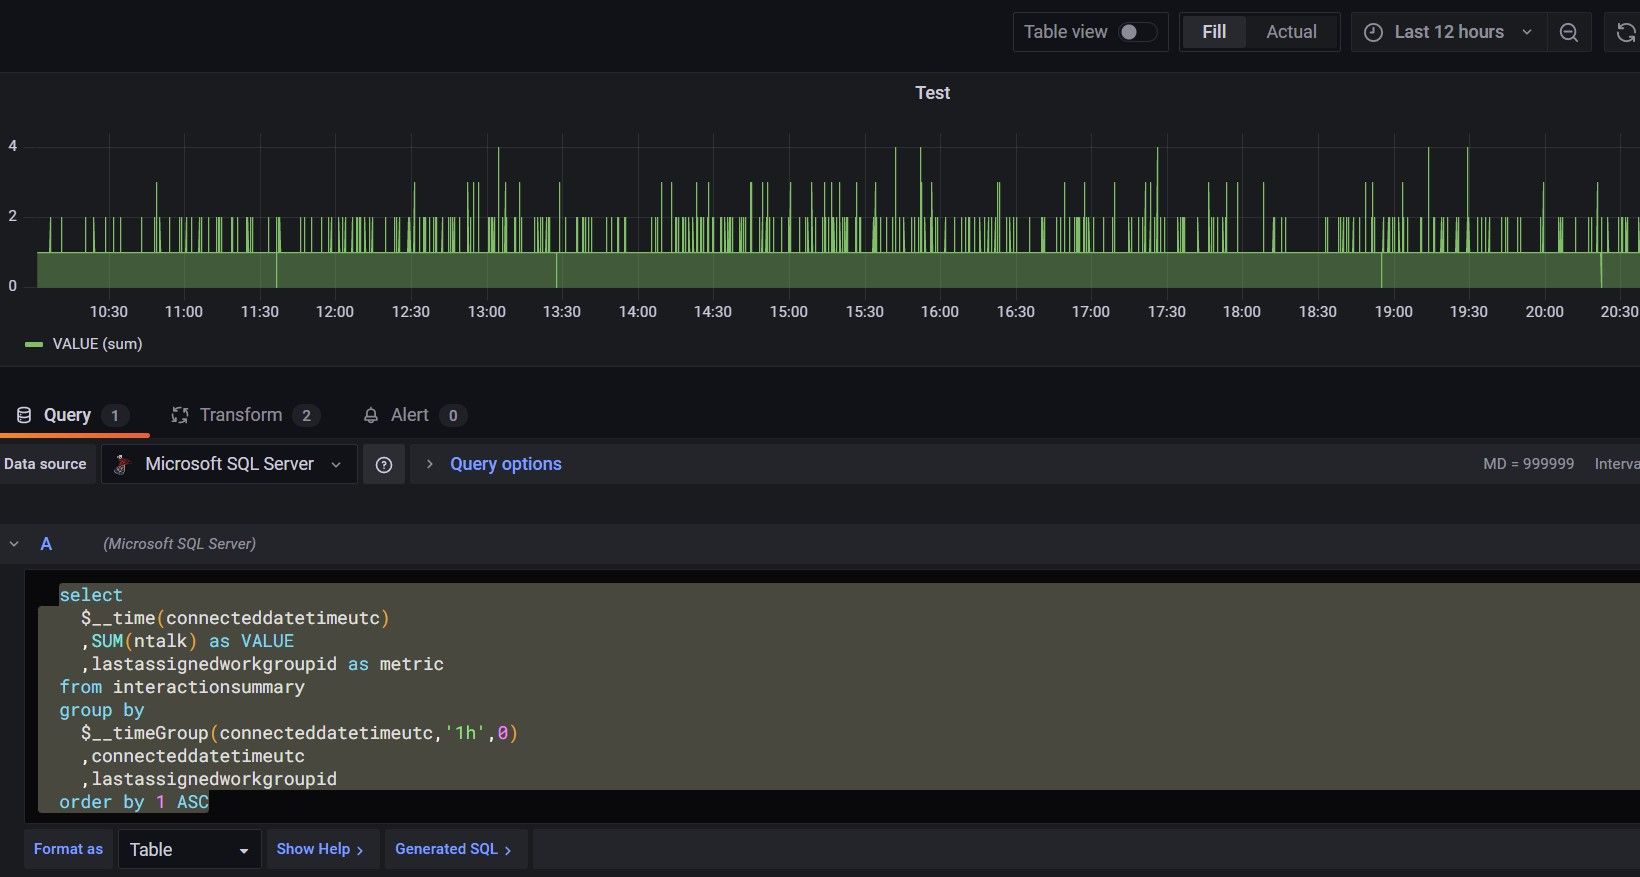Switch to the Transform tab
The width and height of the screenshot is (1640, 877).
pos(241,415)
